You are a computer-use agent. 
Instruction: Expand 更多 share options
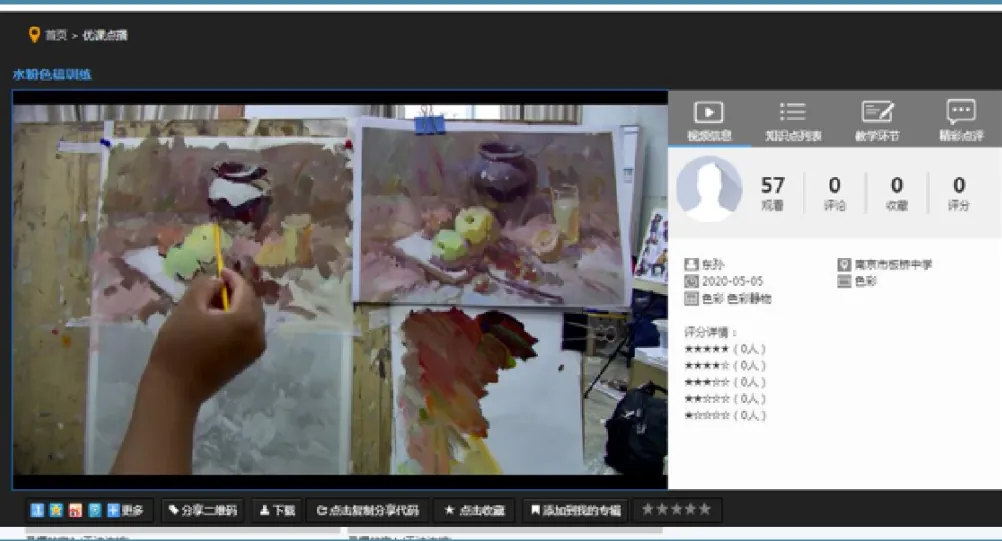coord(125,510)
